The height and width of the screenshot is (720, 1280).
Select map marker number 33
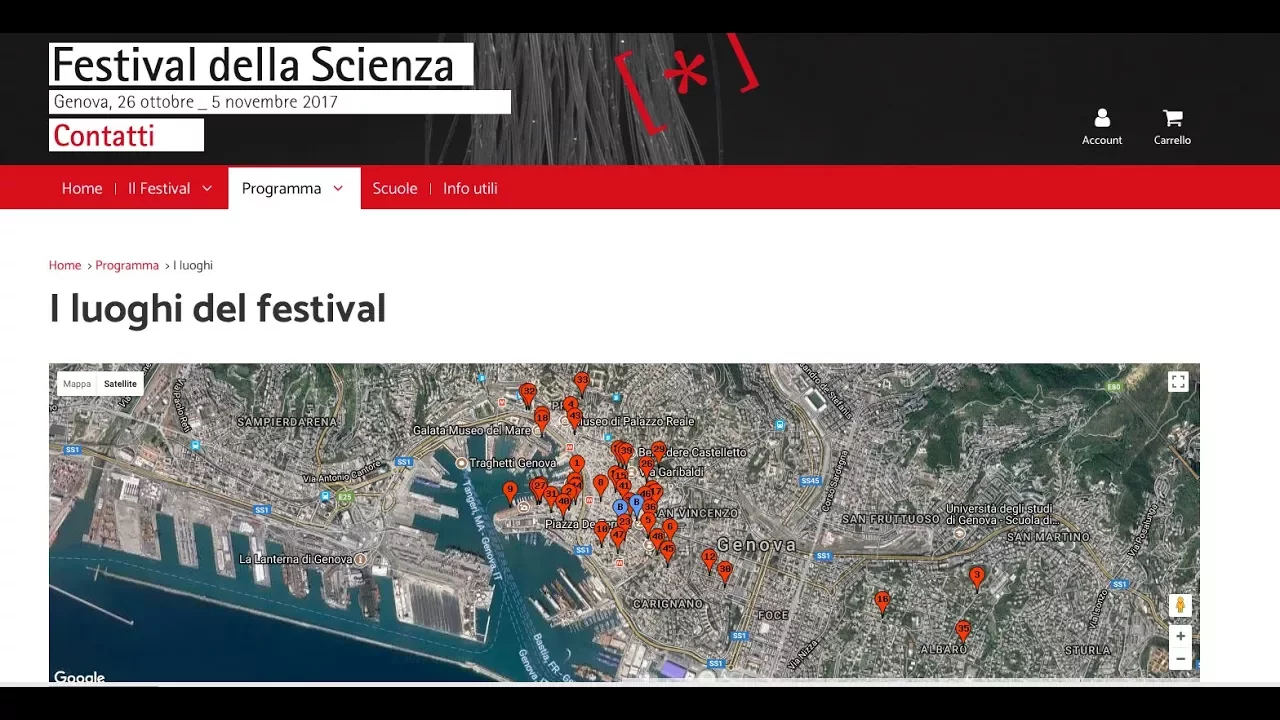581,383
